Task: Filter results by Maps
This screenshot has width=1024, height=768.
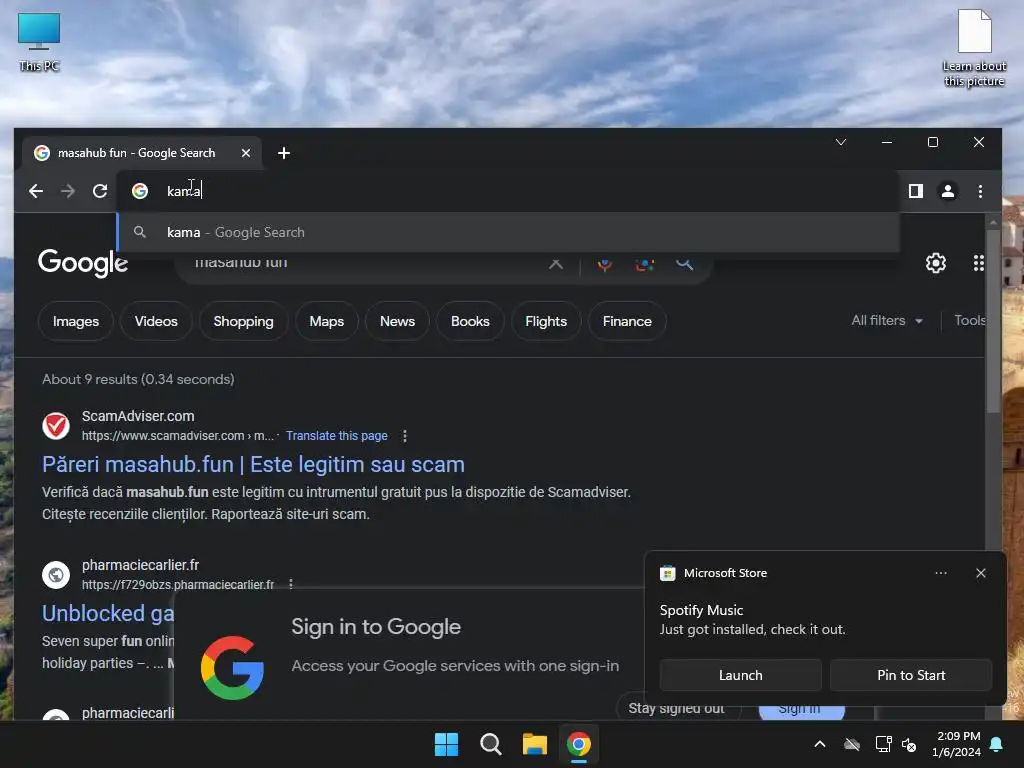Action: tap(327, 321)
